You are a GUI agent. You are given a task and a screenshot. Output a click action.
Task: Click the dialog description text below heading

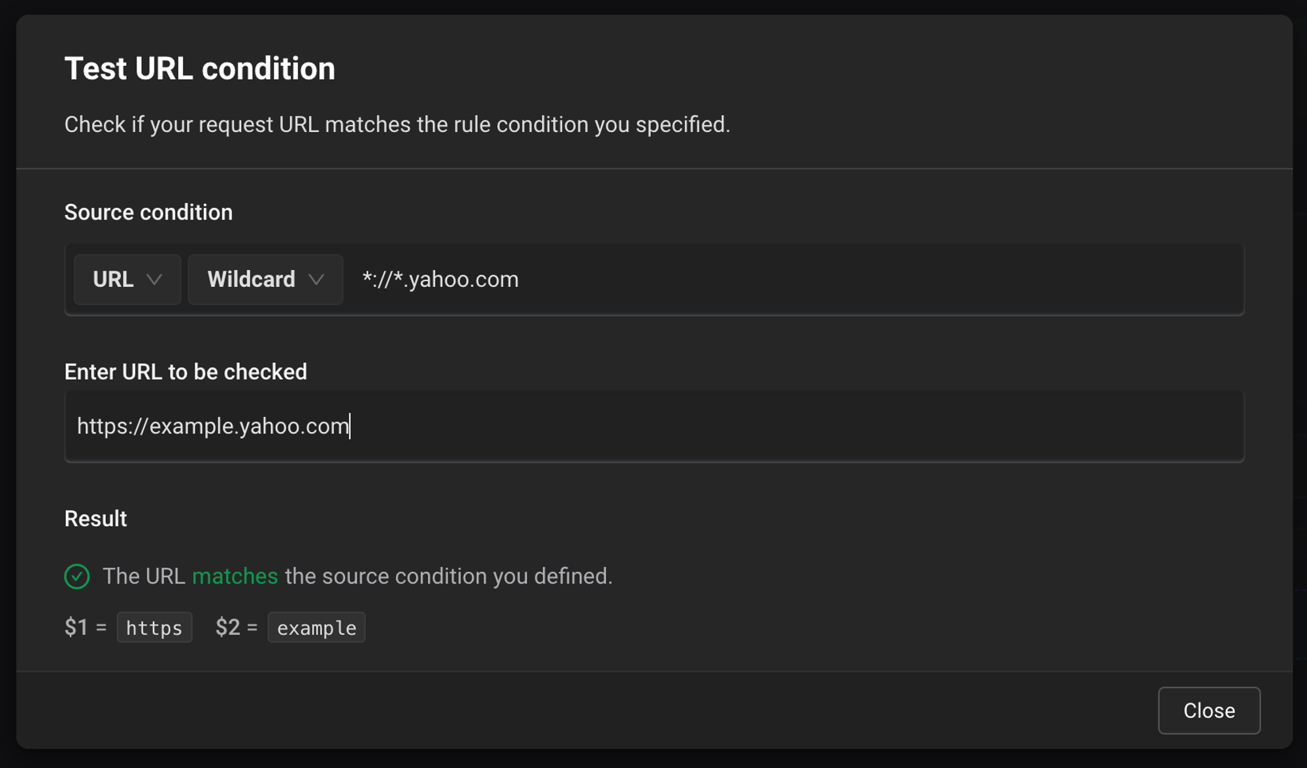click(x=397, y=125)
